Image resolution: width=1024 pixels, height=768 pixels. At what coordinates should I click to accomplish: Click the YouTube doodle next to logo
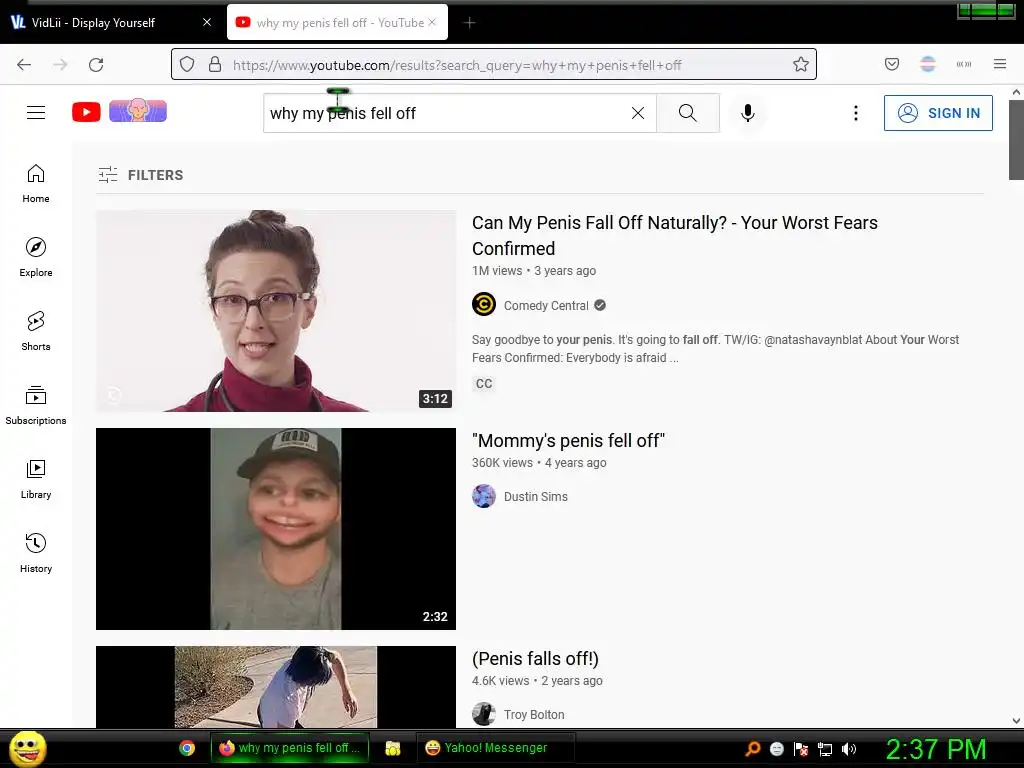[x=138, y=110]
